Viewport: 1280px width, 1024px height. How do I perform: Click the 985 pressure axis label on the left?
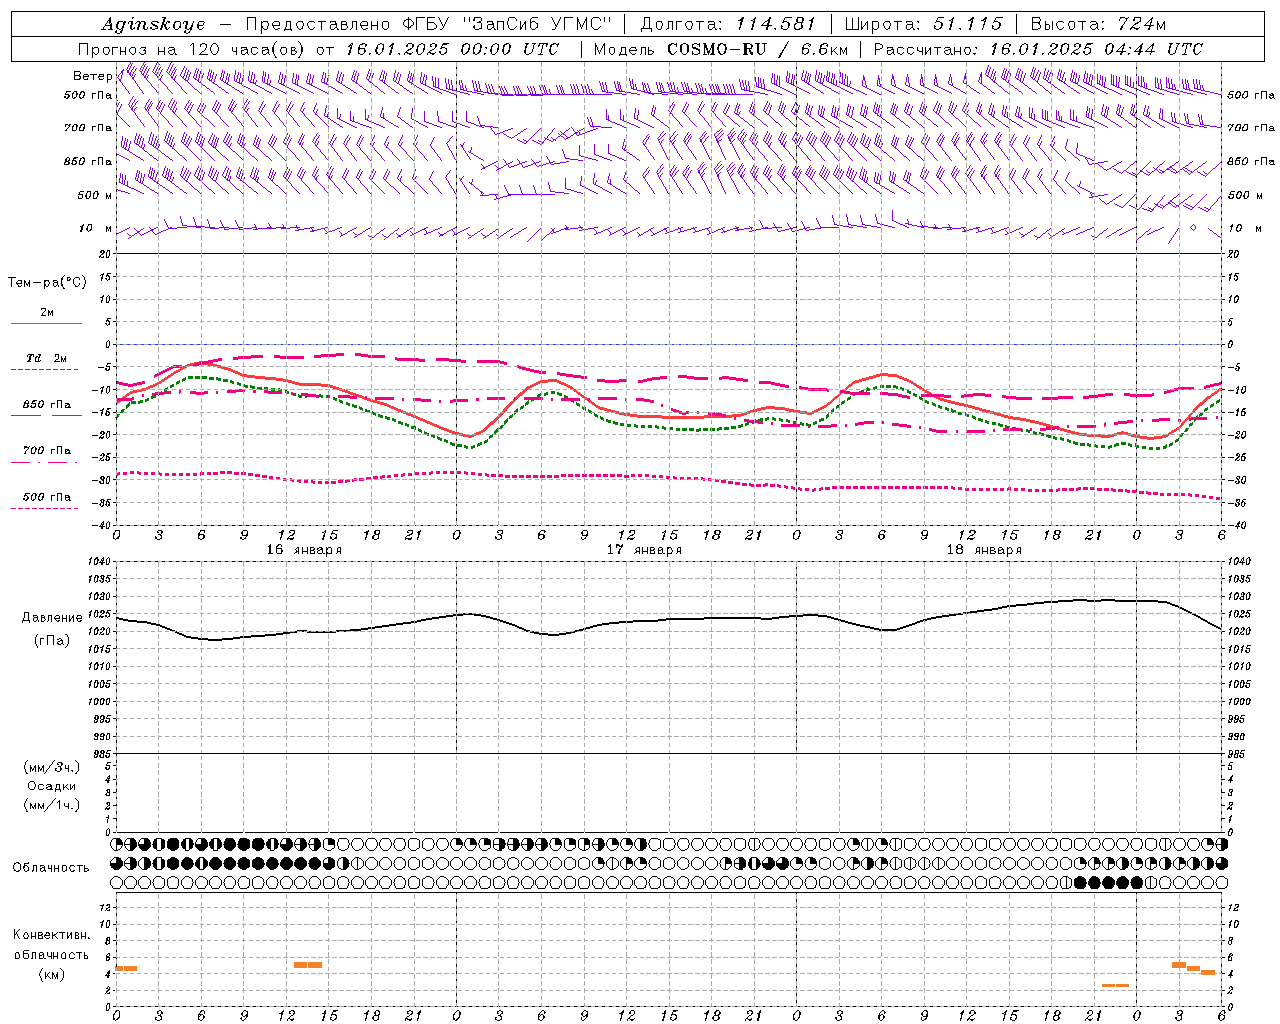103,754
